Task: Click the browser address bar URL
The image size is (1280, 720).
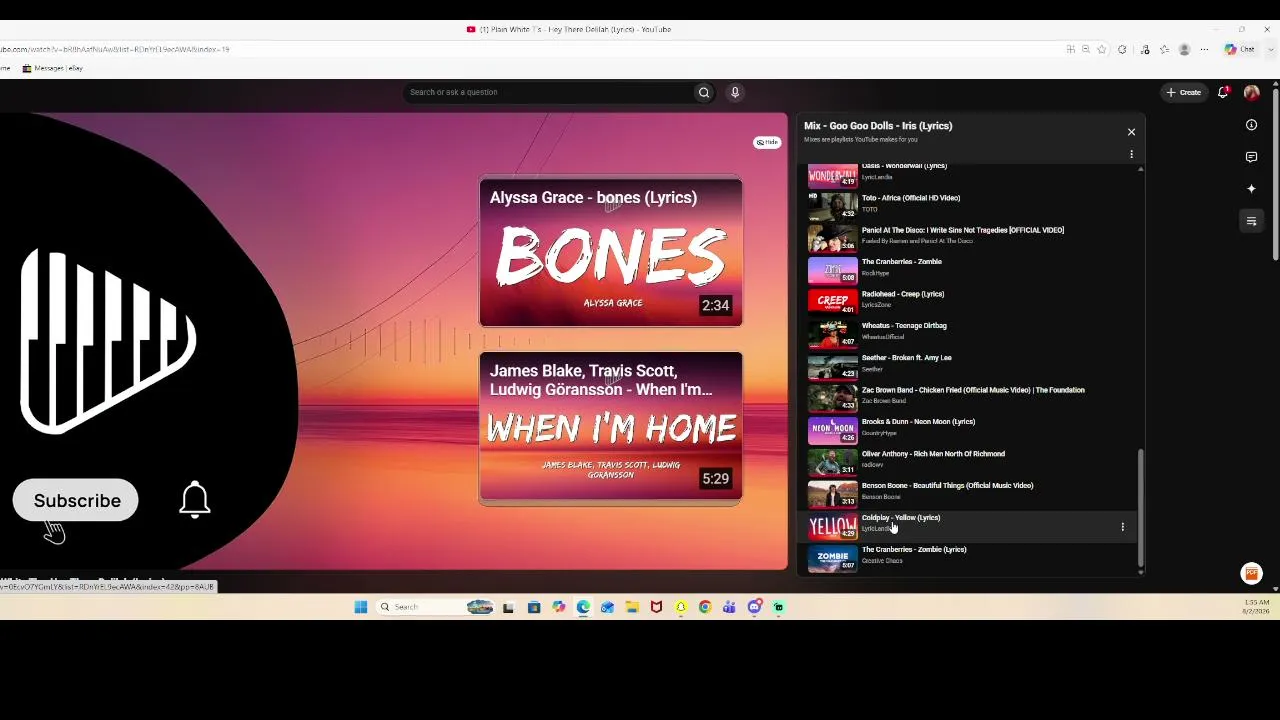Action: 115,49
